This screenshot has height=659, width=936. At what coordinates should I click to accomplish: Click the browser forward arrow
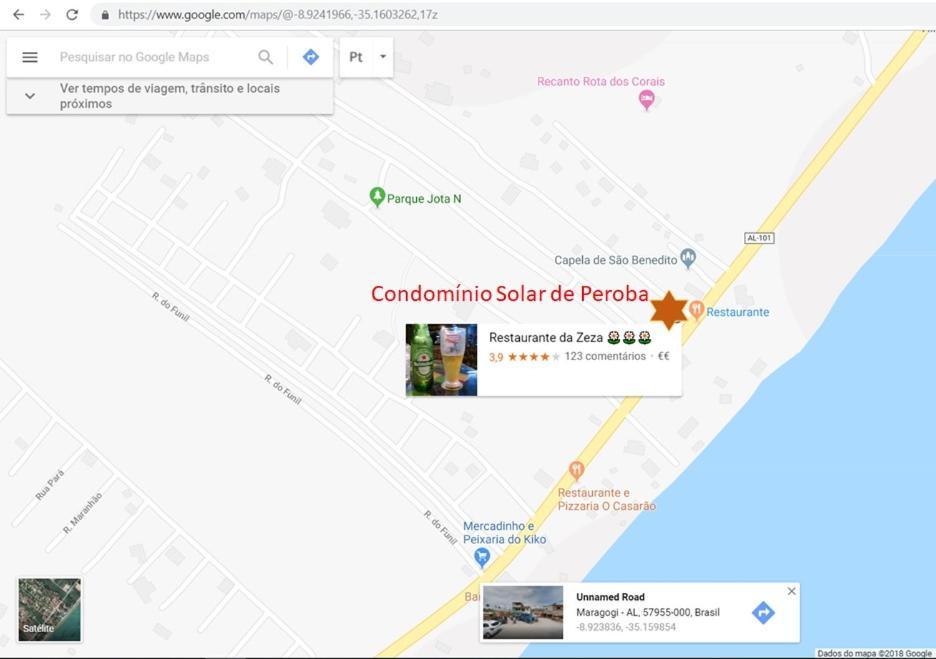point(45,14)
